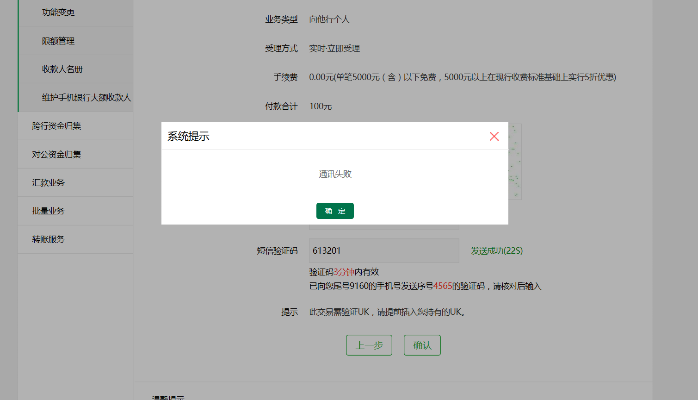Click the 系统提示 dialog title
This screenshot has width=698, height=400.
pos(188,136)
